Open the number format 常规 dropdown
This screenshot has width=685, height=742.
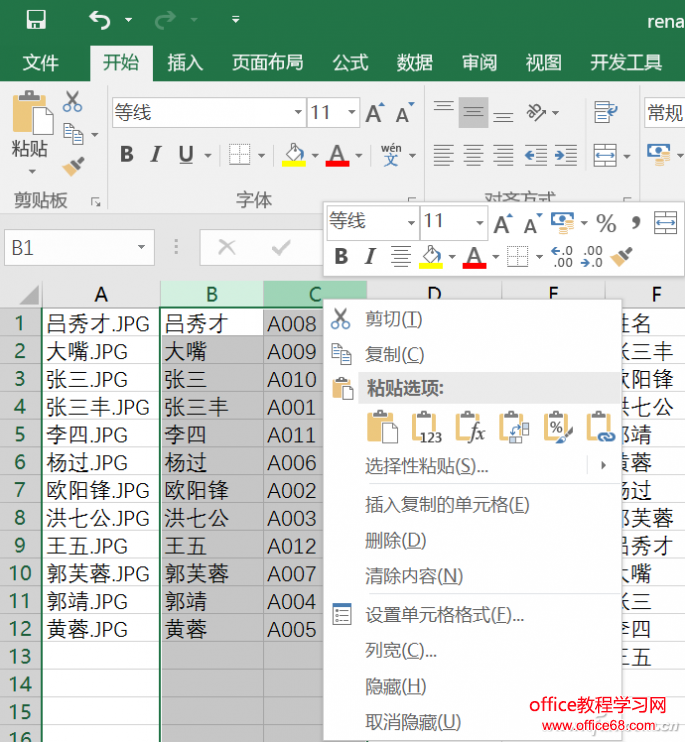pos(665,113)
